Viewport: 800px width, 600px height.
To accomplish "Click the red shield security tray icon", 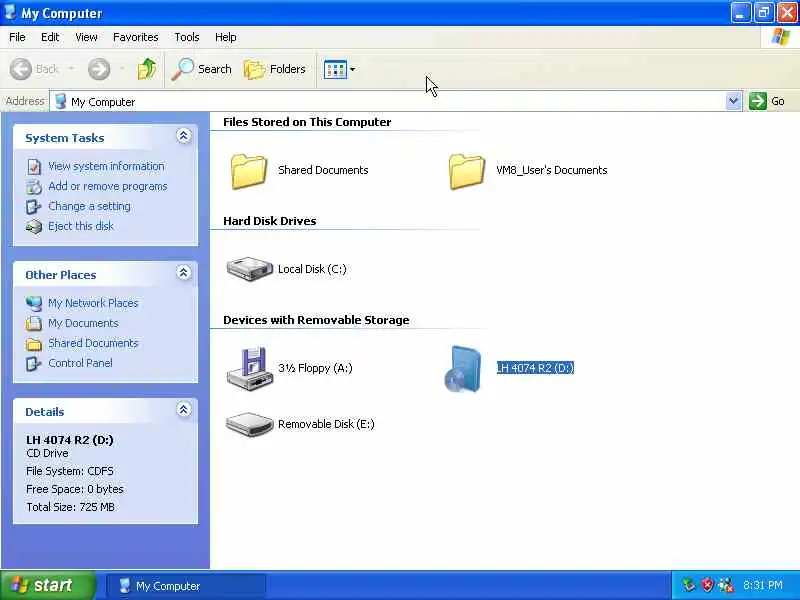I will [x=708, y=585].
